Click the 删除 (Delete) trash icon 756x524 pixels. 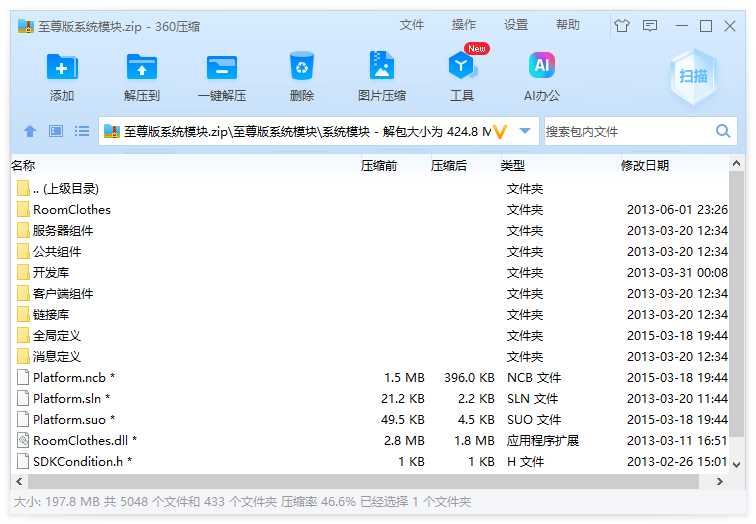pos(302,66)
